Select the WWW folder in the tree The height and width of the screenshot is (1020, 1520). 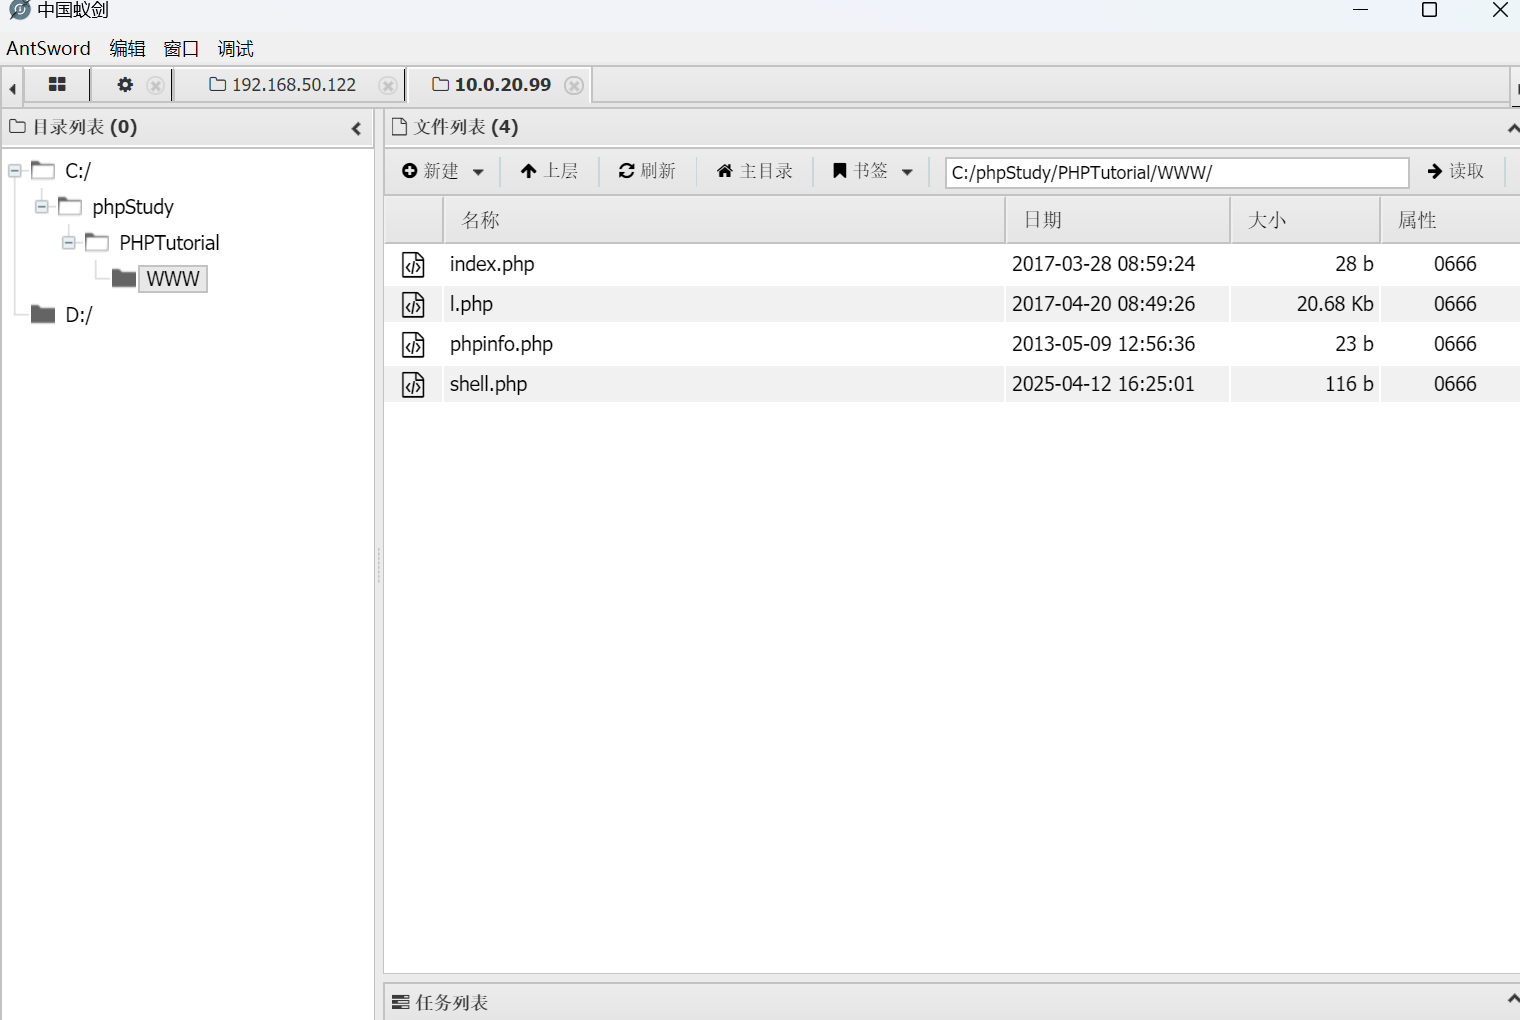click(173, 279)
